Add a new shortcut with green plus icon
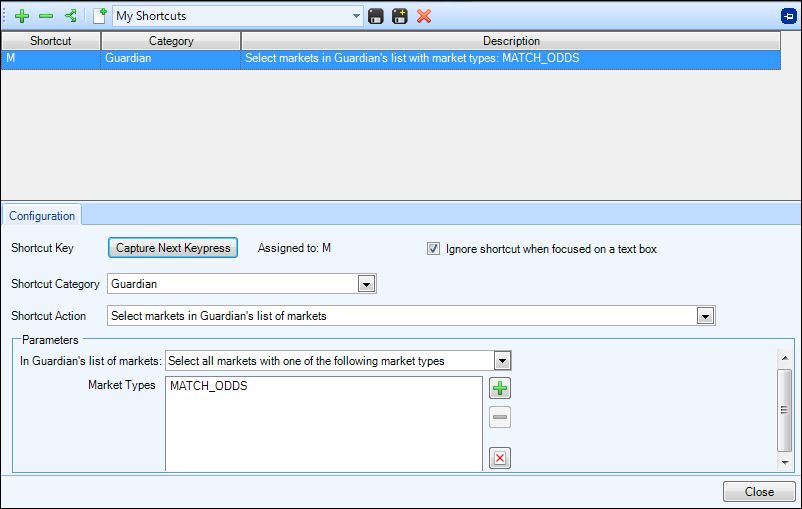 [21, 16]
